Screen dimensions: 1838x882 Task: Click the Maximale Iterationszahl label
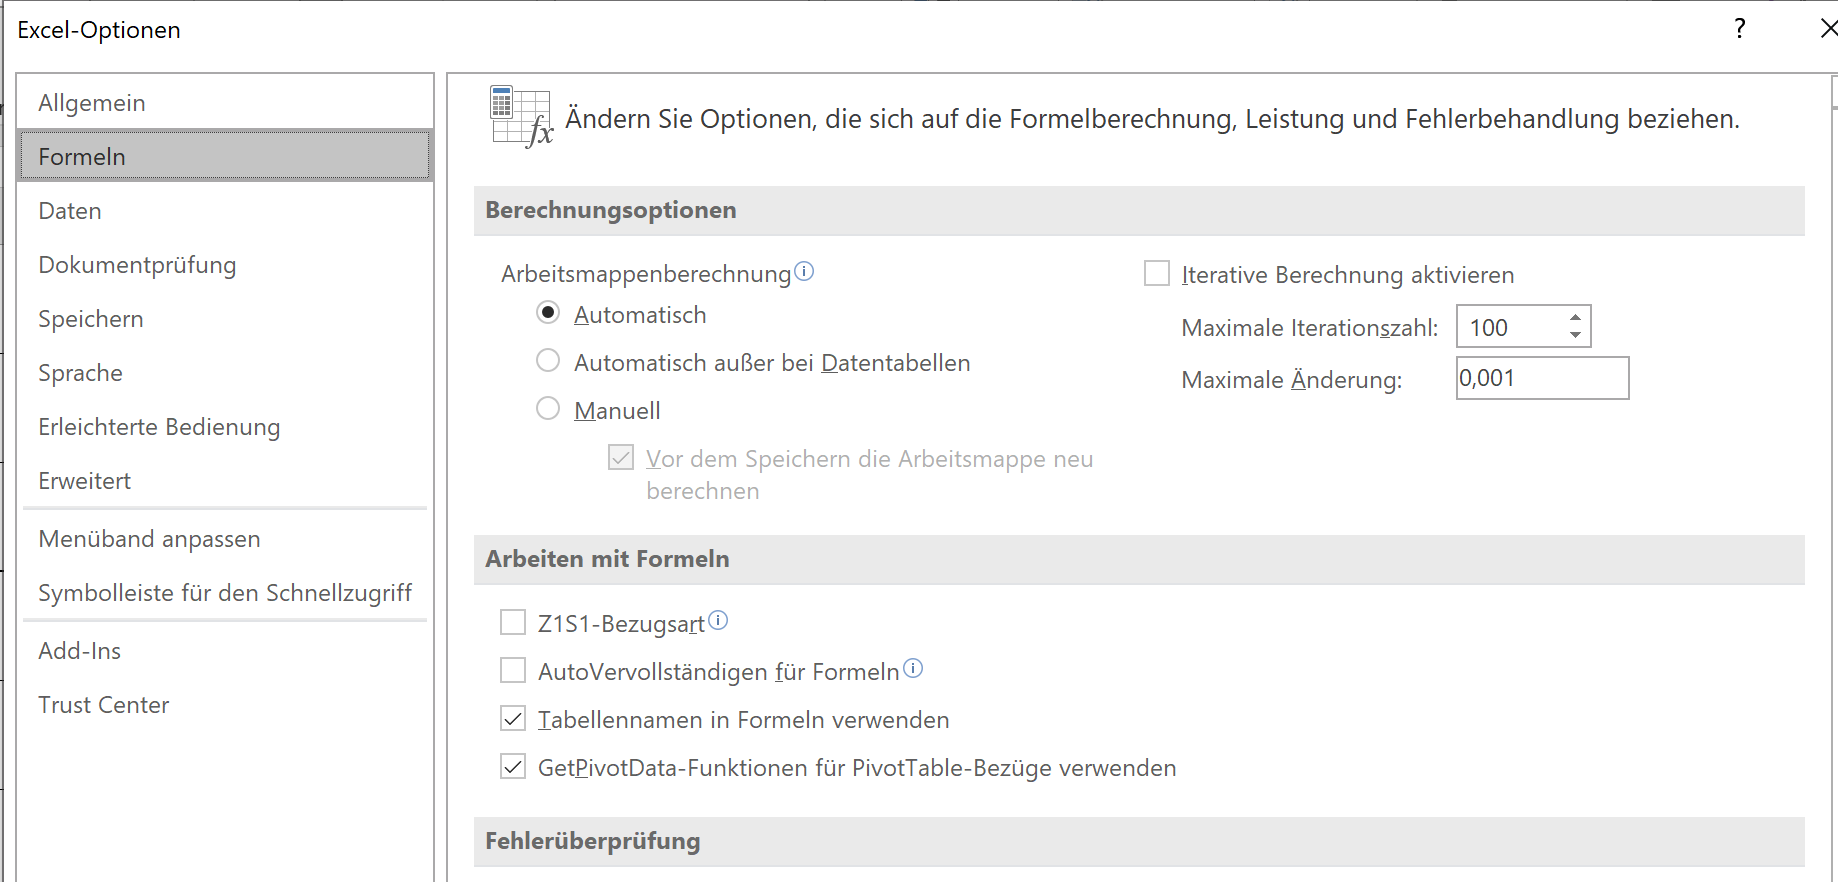1310,328
